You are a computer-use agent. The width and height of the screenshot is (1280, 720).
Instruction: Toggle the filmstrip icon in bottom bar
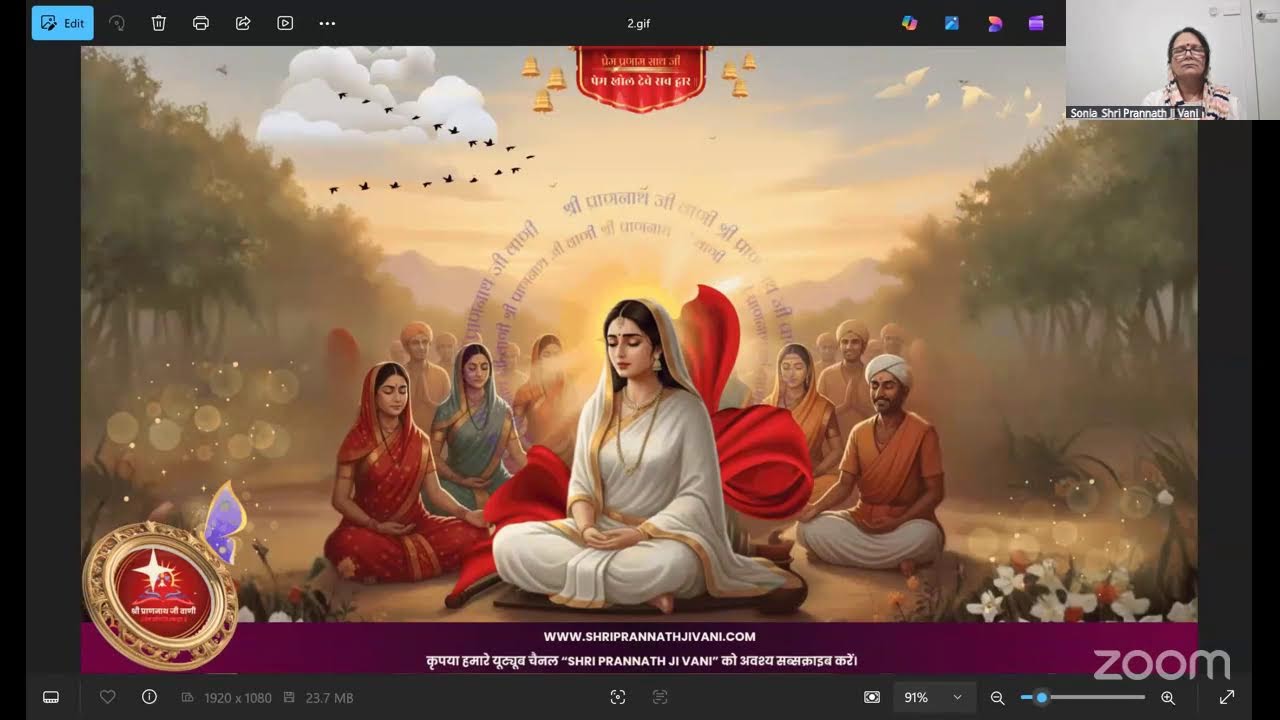(x=51, y=697)
